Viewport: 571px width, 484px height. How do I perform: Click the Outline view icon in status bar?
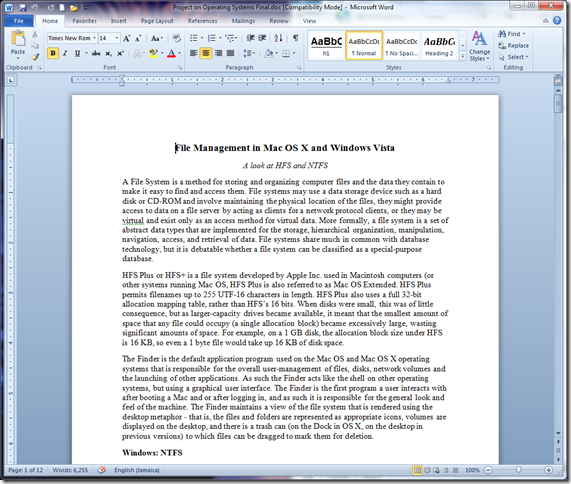pos(446,470)
